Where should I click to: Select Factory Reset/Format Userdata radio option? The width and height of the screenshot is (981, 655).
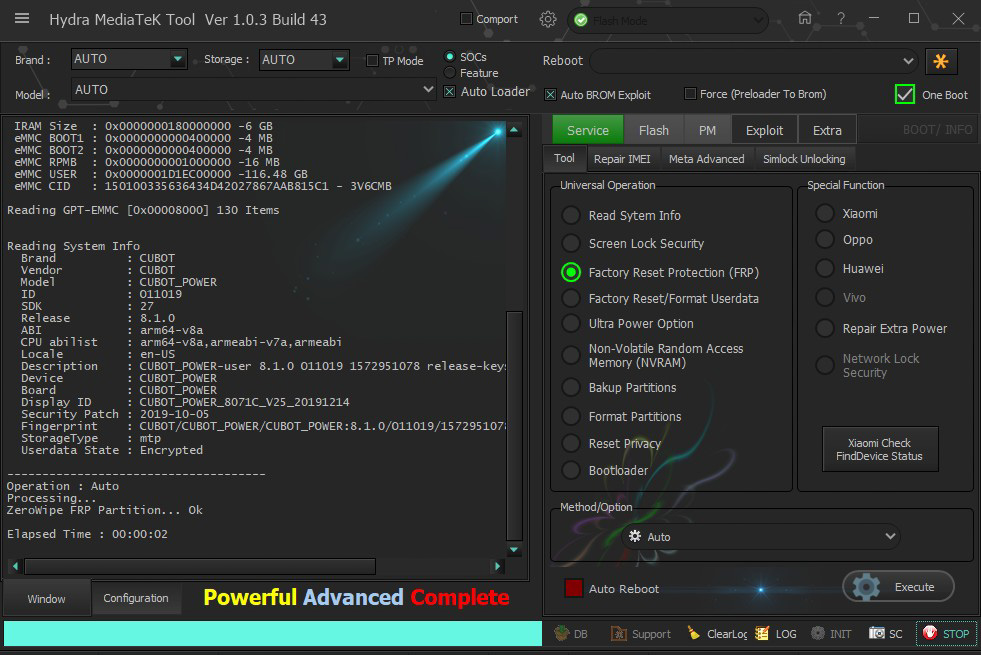click(x=571, y=298)
